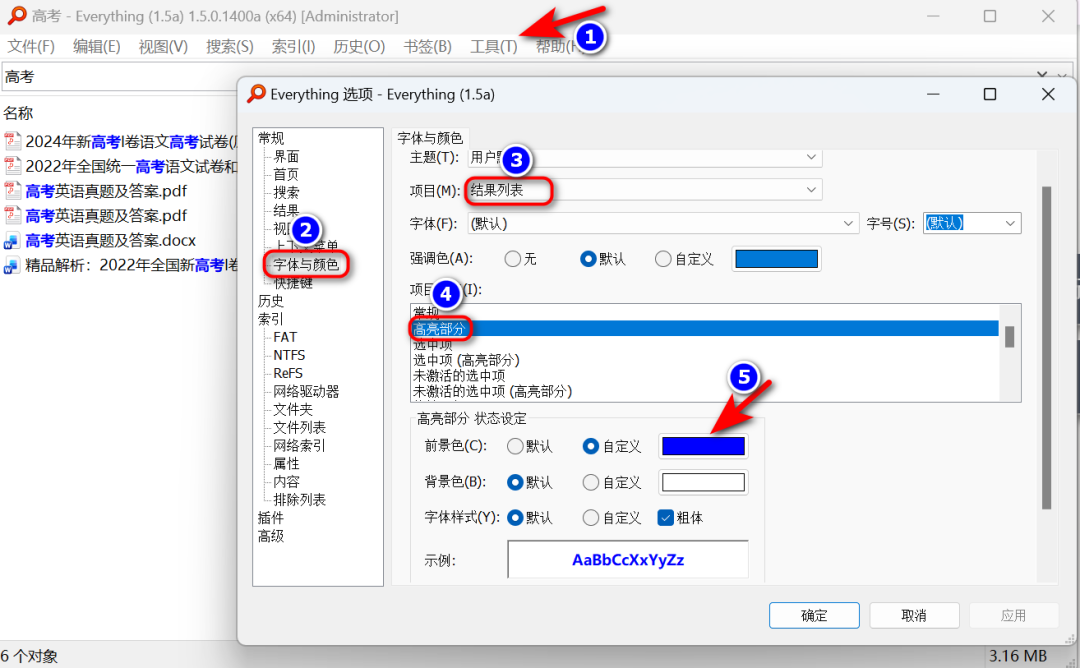
Task: Select 网络驱动器 in the options tree
Action: [x=306, y=391]
